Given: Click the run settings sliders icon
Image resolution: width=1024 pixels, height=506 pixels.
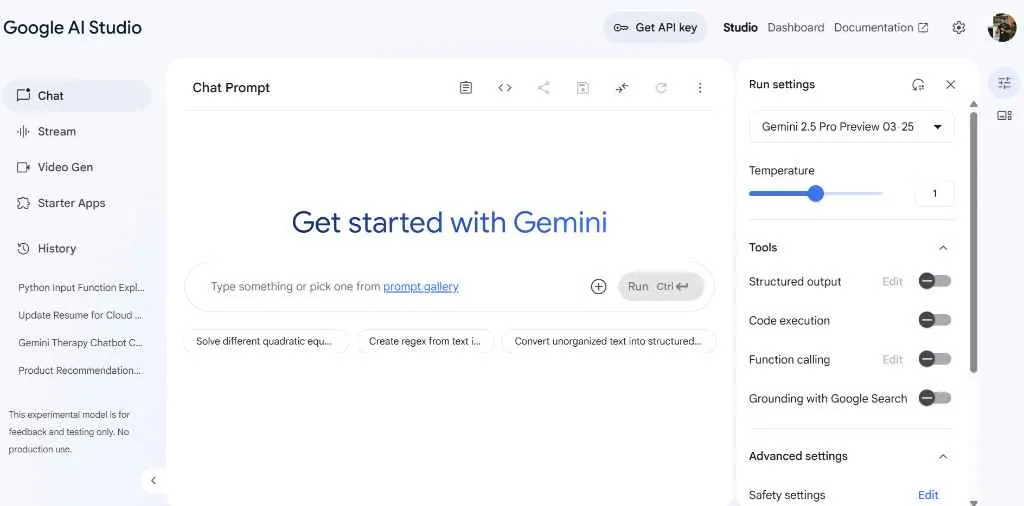Looking at the screenshot, I should [1004, 83].
